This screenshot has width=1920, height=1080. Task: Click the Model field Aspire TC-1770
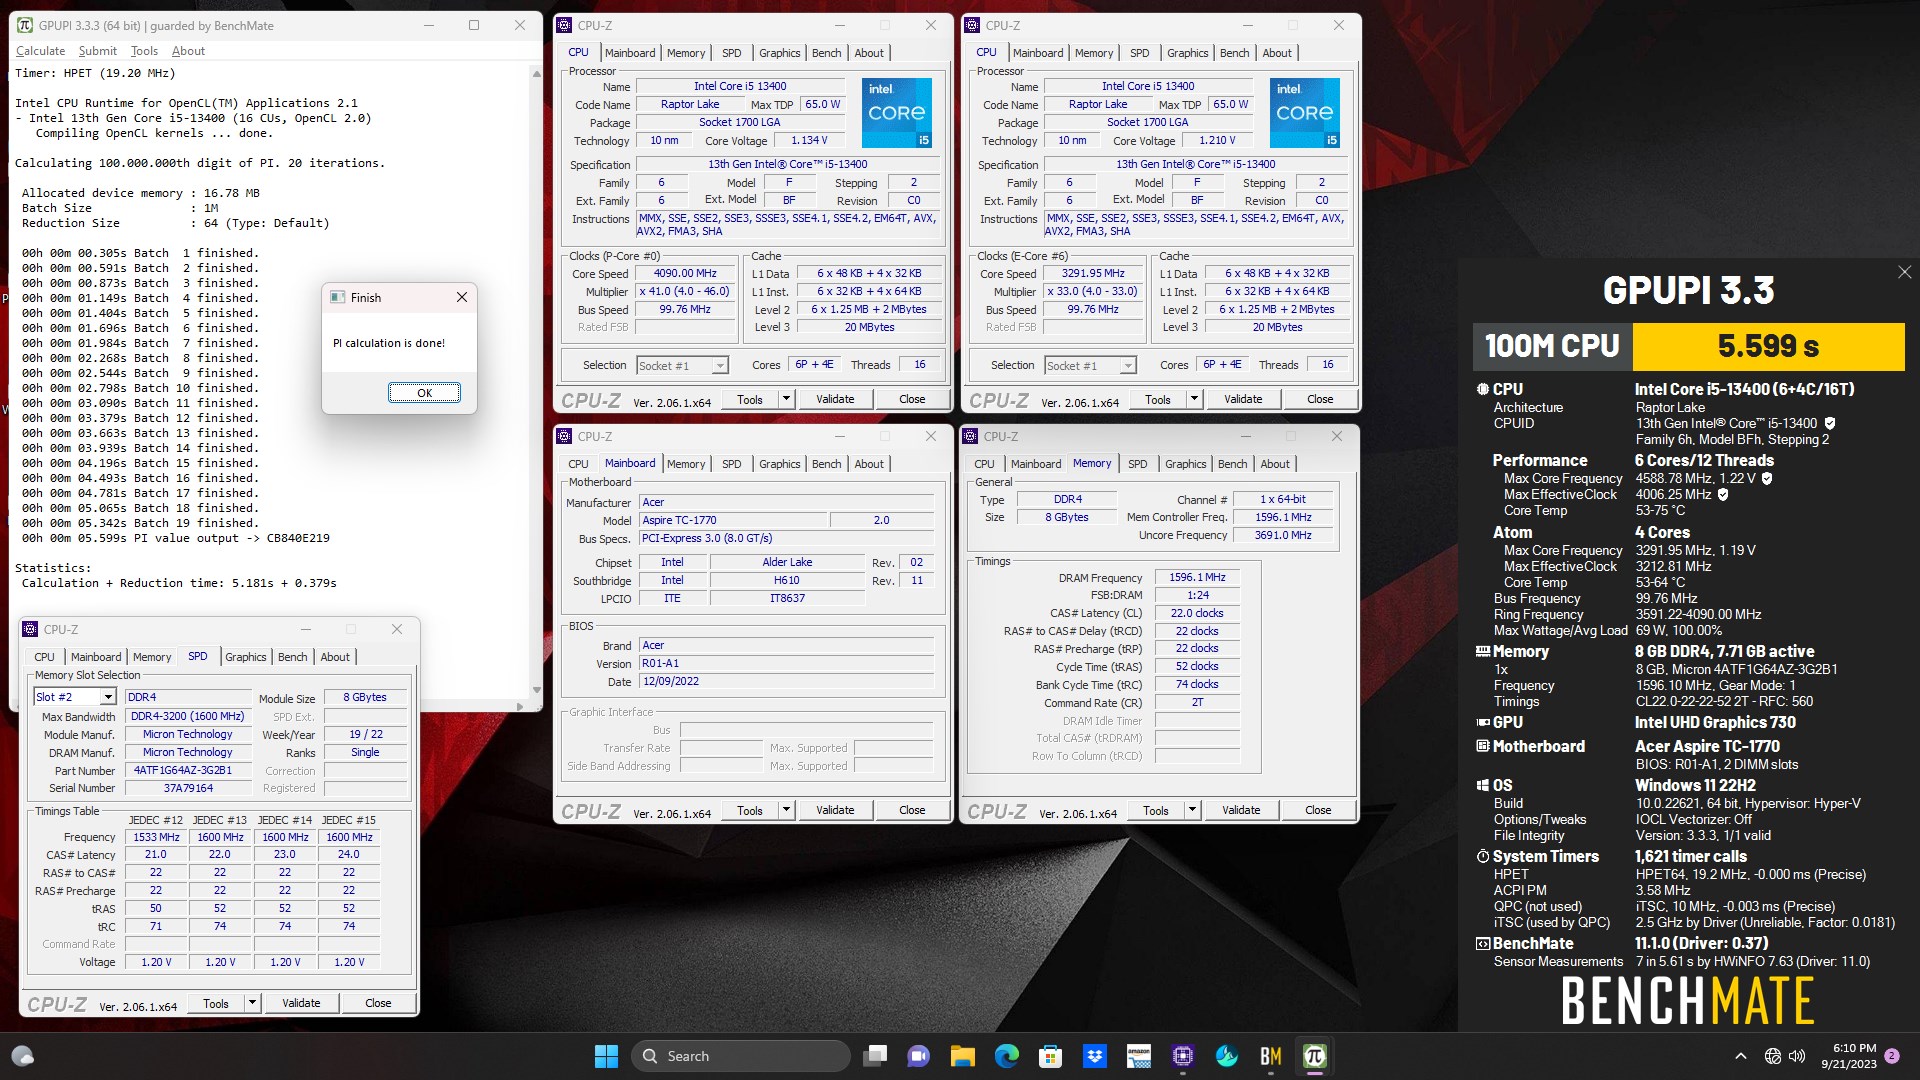tap(733, 520)
